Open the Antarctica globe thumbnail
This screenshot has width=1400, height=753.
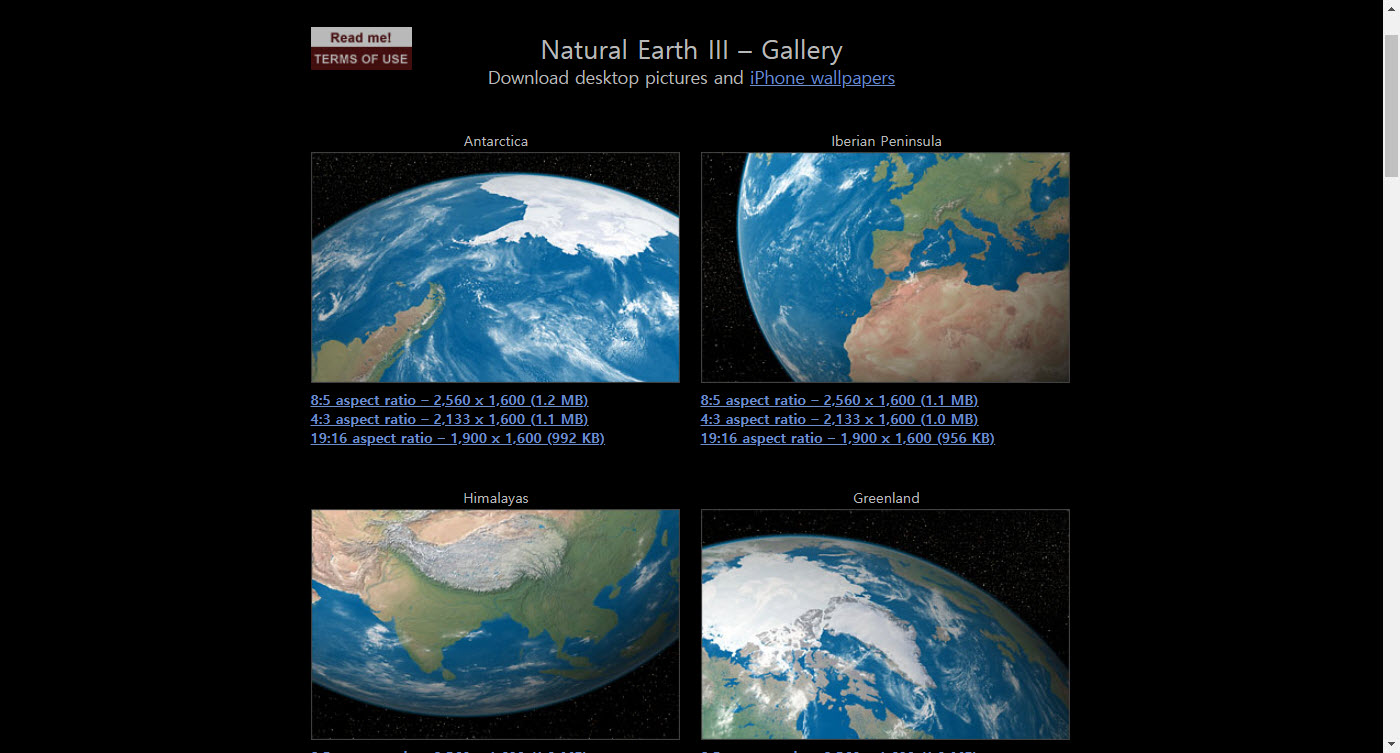pyautogui.click(x=495, y=267)
